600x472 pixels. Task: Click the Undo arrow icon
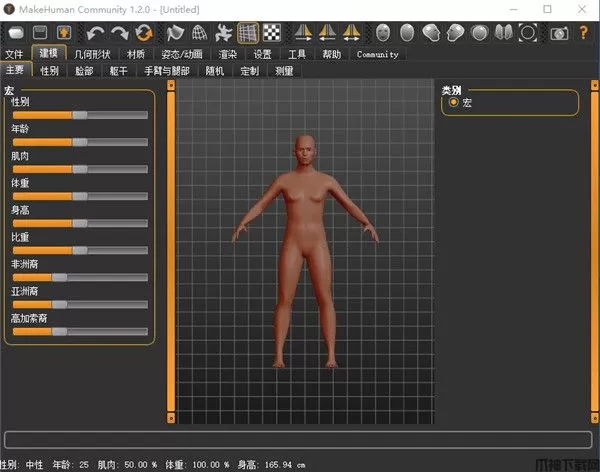click(x=96, y=33)
